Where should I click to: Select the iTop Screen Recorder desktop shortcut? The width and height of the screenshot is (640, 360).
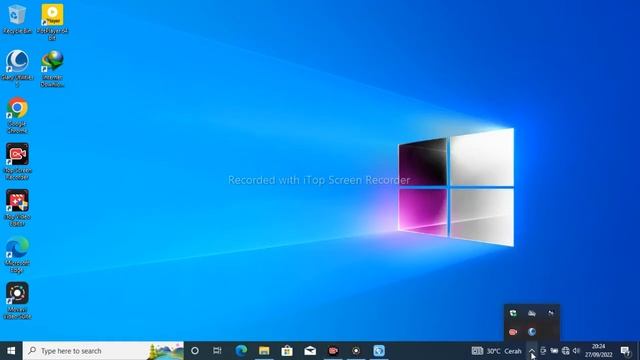click(x=17, y=161)
